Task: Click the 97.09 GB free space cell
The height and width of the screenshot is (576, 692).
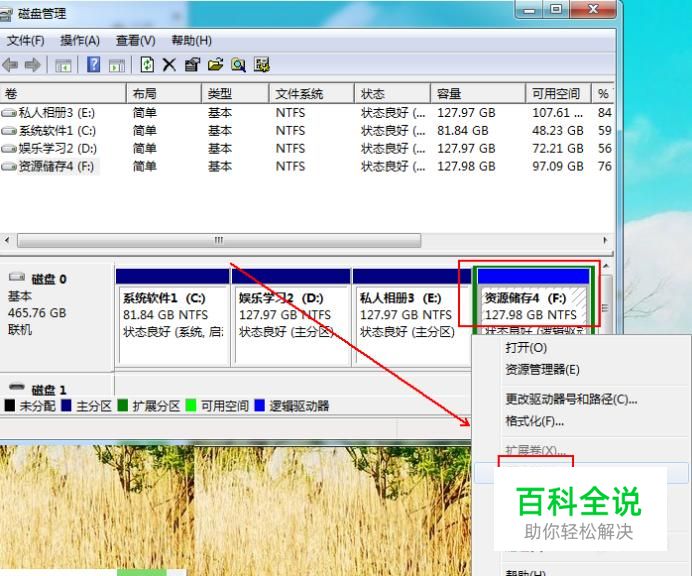Action: 558,167
